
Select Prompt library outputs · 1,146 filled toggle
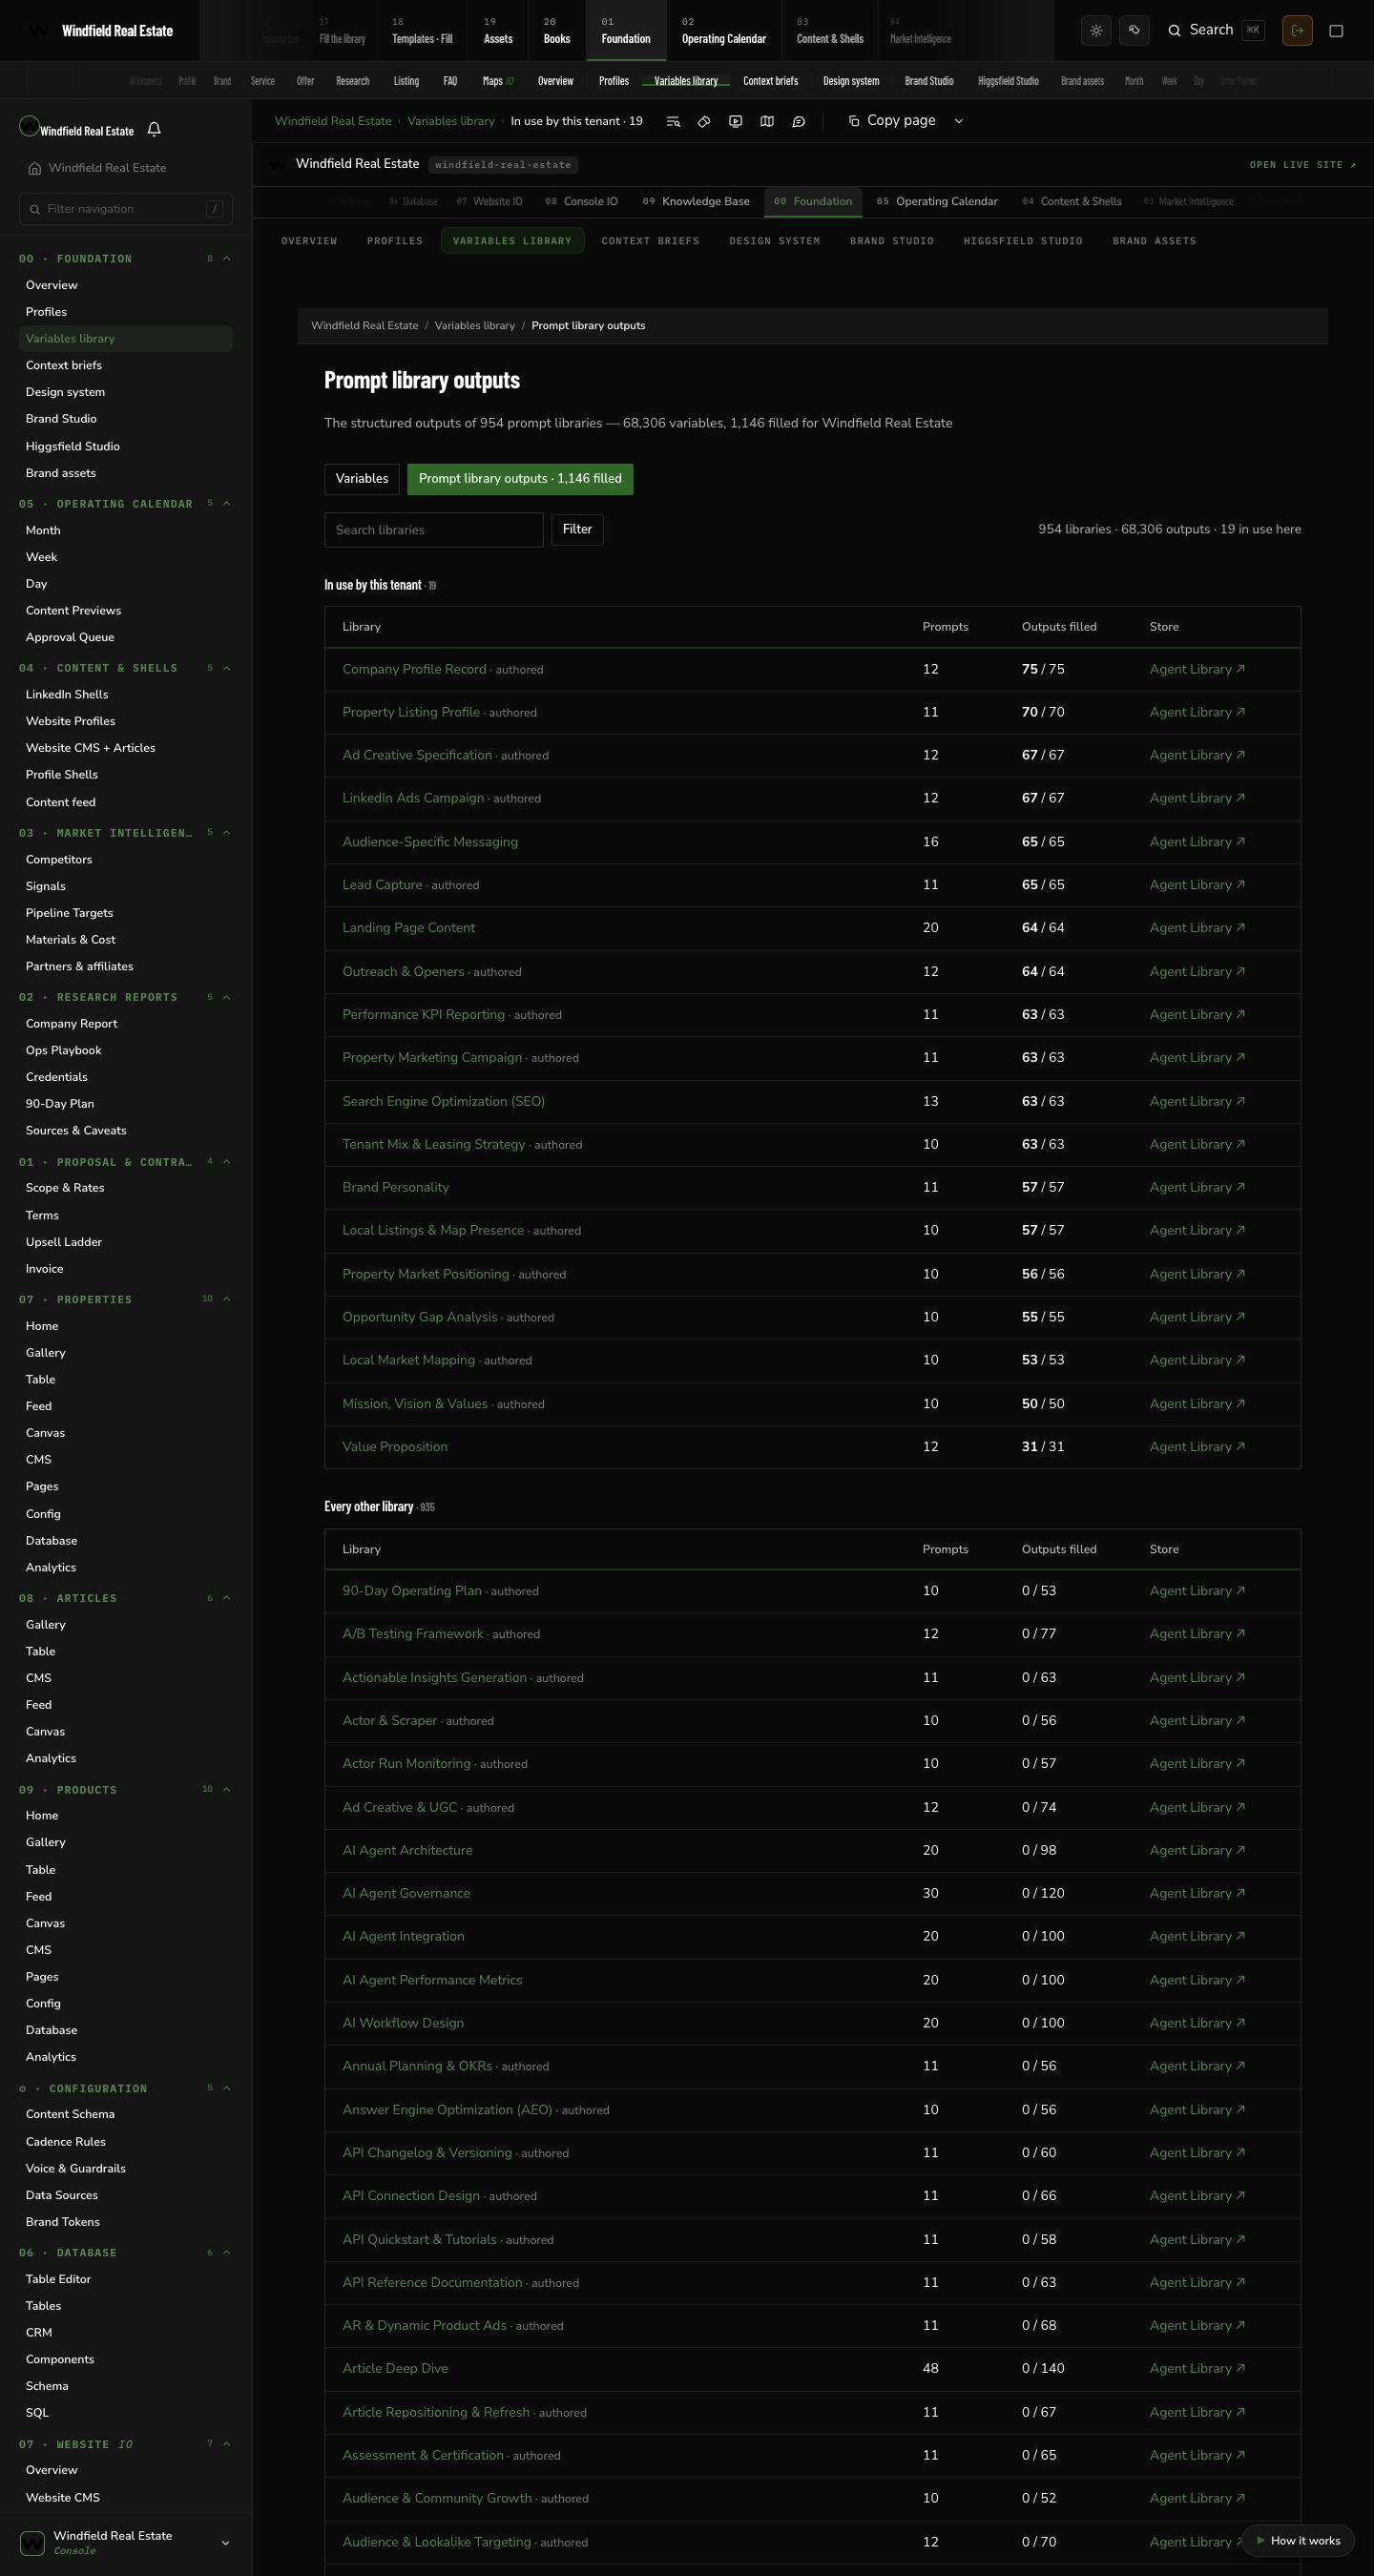[x=520, y=479]
